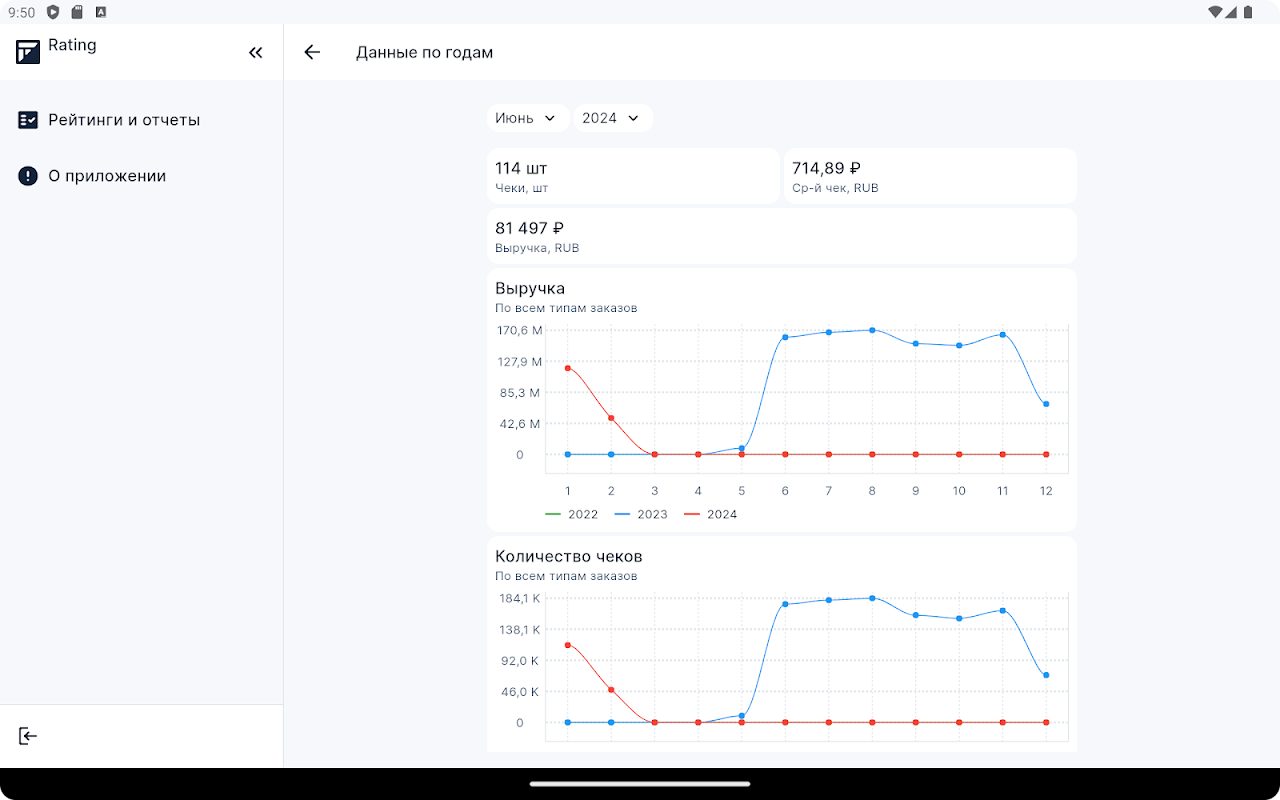Select the 714,89 ₽ Ср-й чек card
Viewport: 1280px width, 800px height.
click(x=929, y=176)
